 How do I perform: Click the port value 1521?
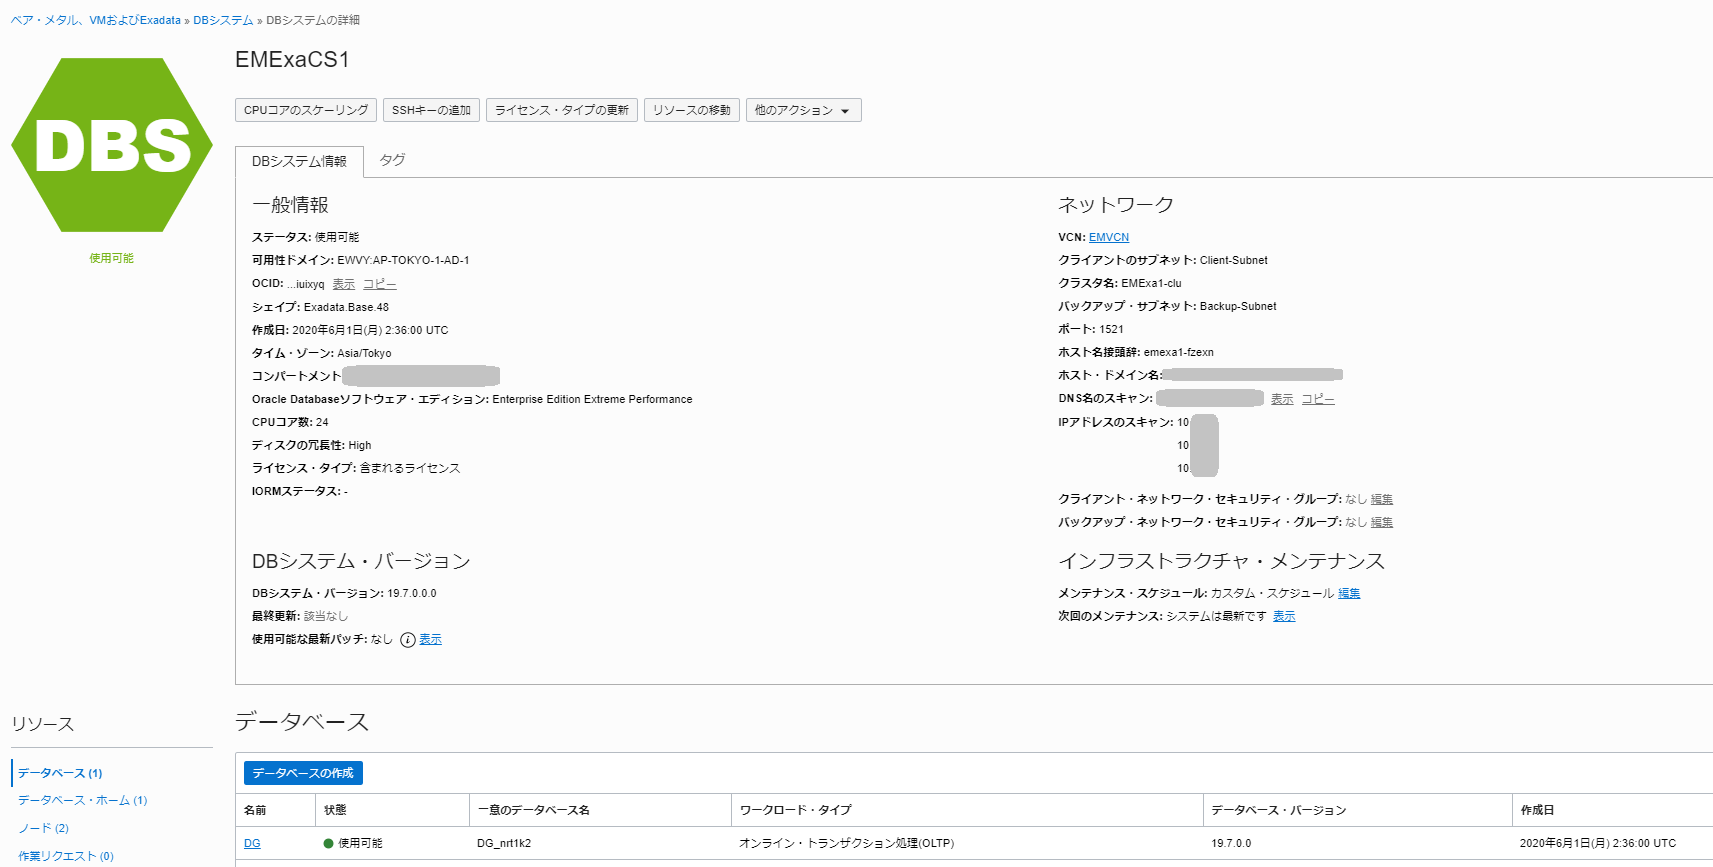1112,329
